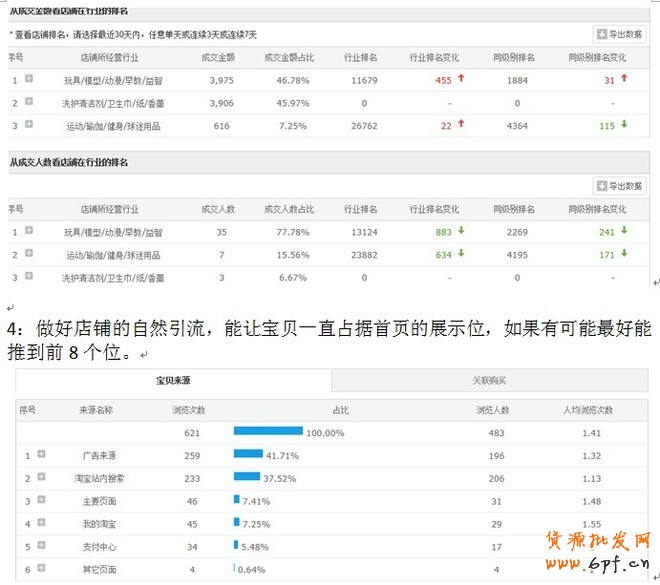
Task: Click 导出数据 in the 成交人数 ranking table
Action: coord(620,186)
